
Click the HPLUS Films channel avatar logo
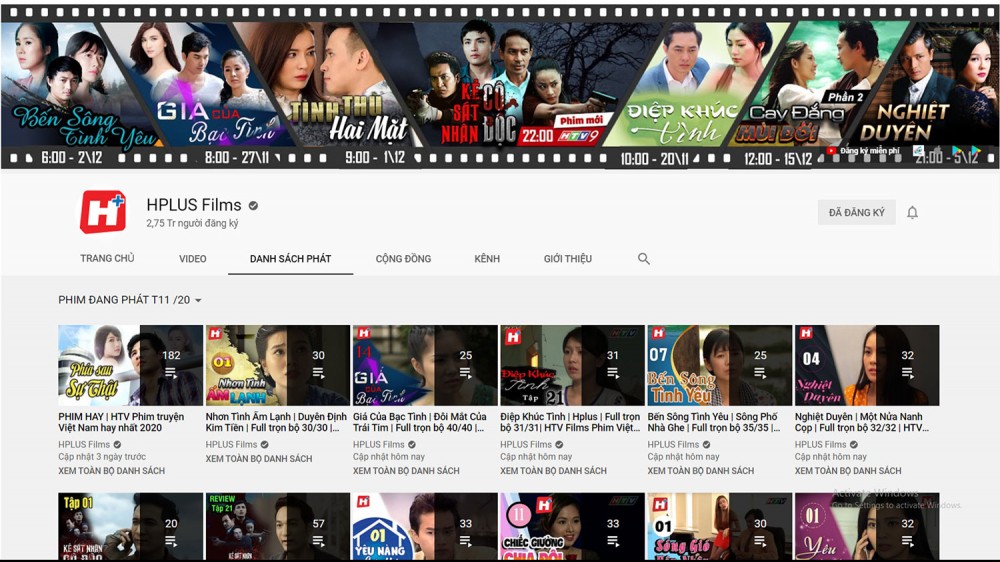(103, 212)
